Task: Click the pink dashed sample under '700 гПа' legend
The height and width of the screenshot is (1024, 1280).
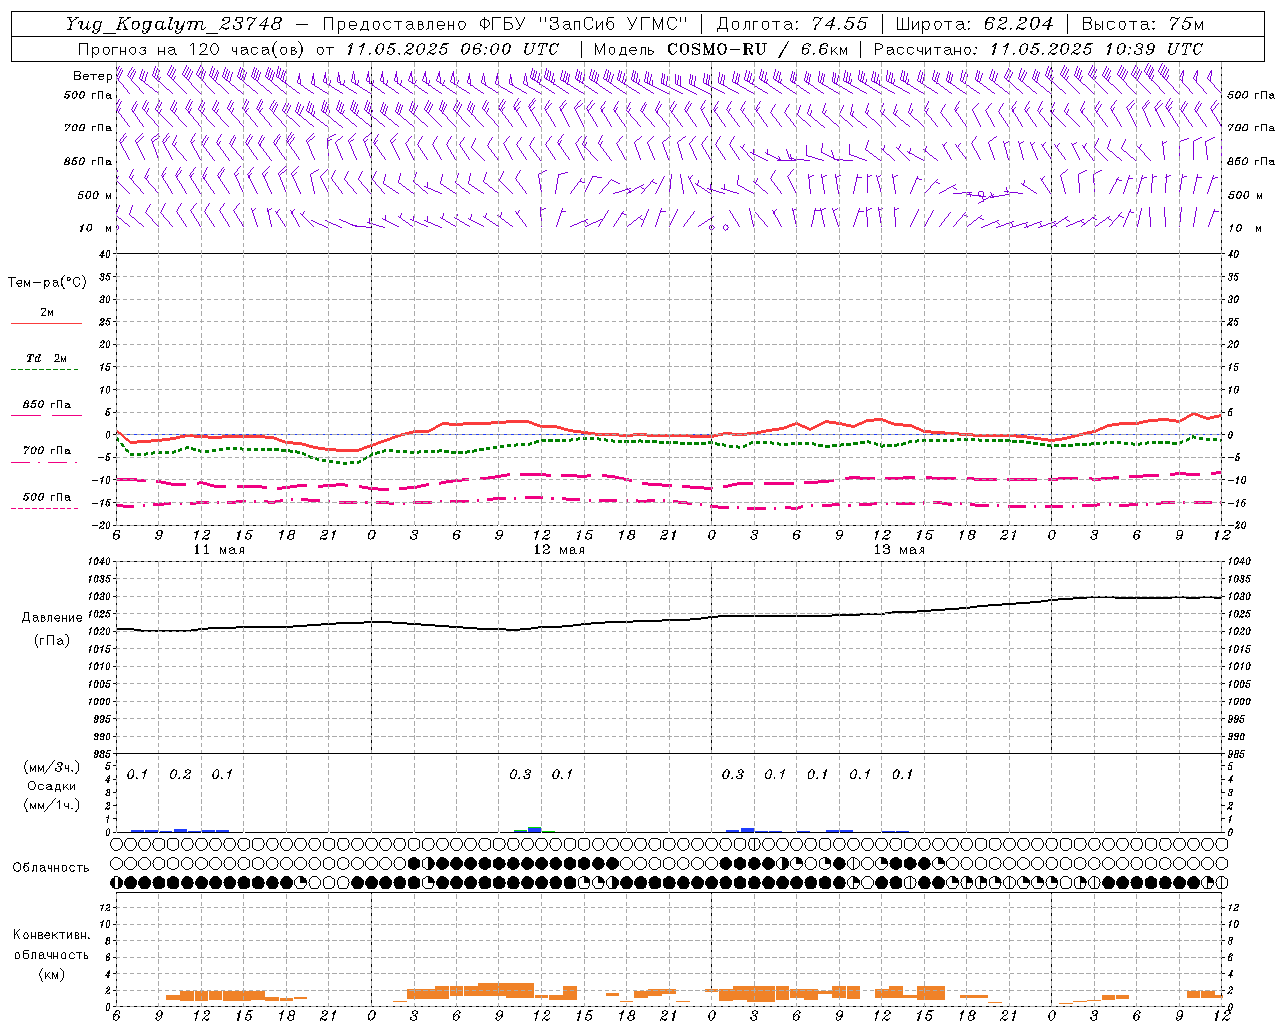Action: click(46, 462)
